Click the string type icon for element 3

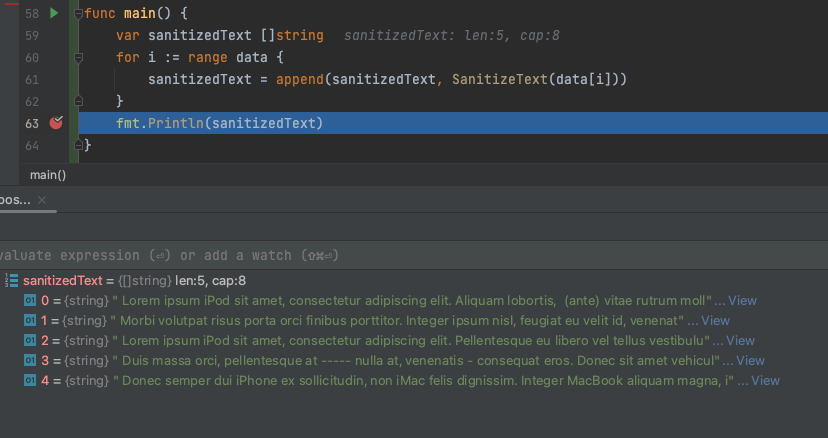pyautogui.click(x=30, y=361)
